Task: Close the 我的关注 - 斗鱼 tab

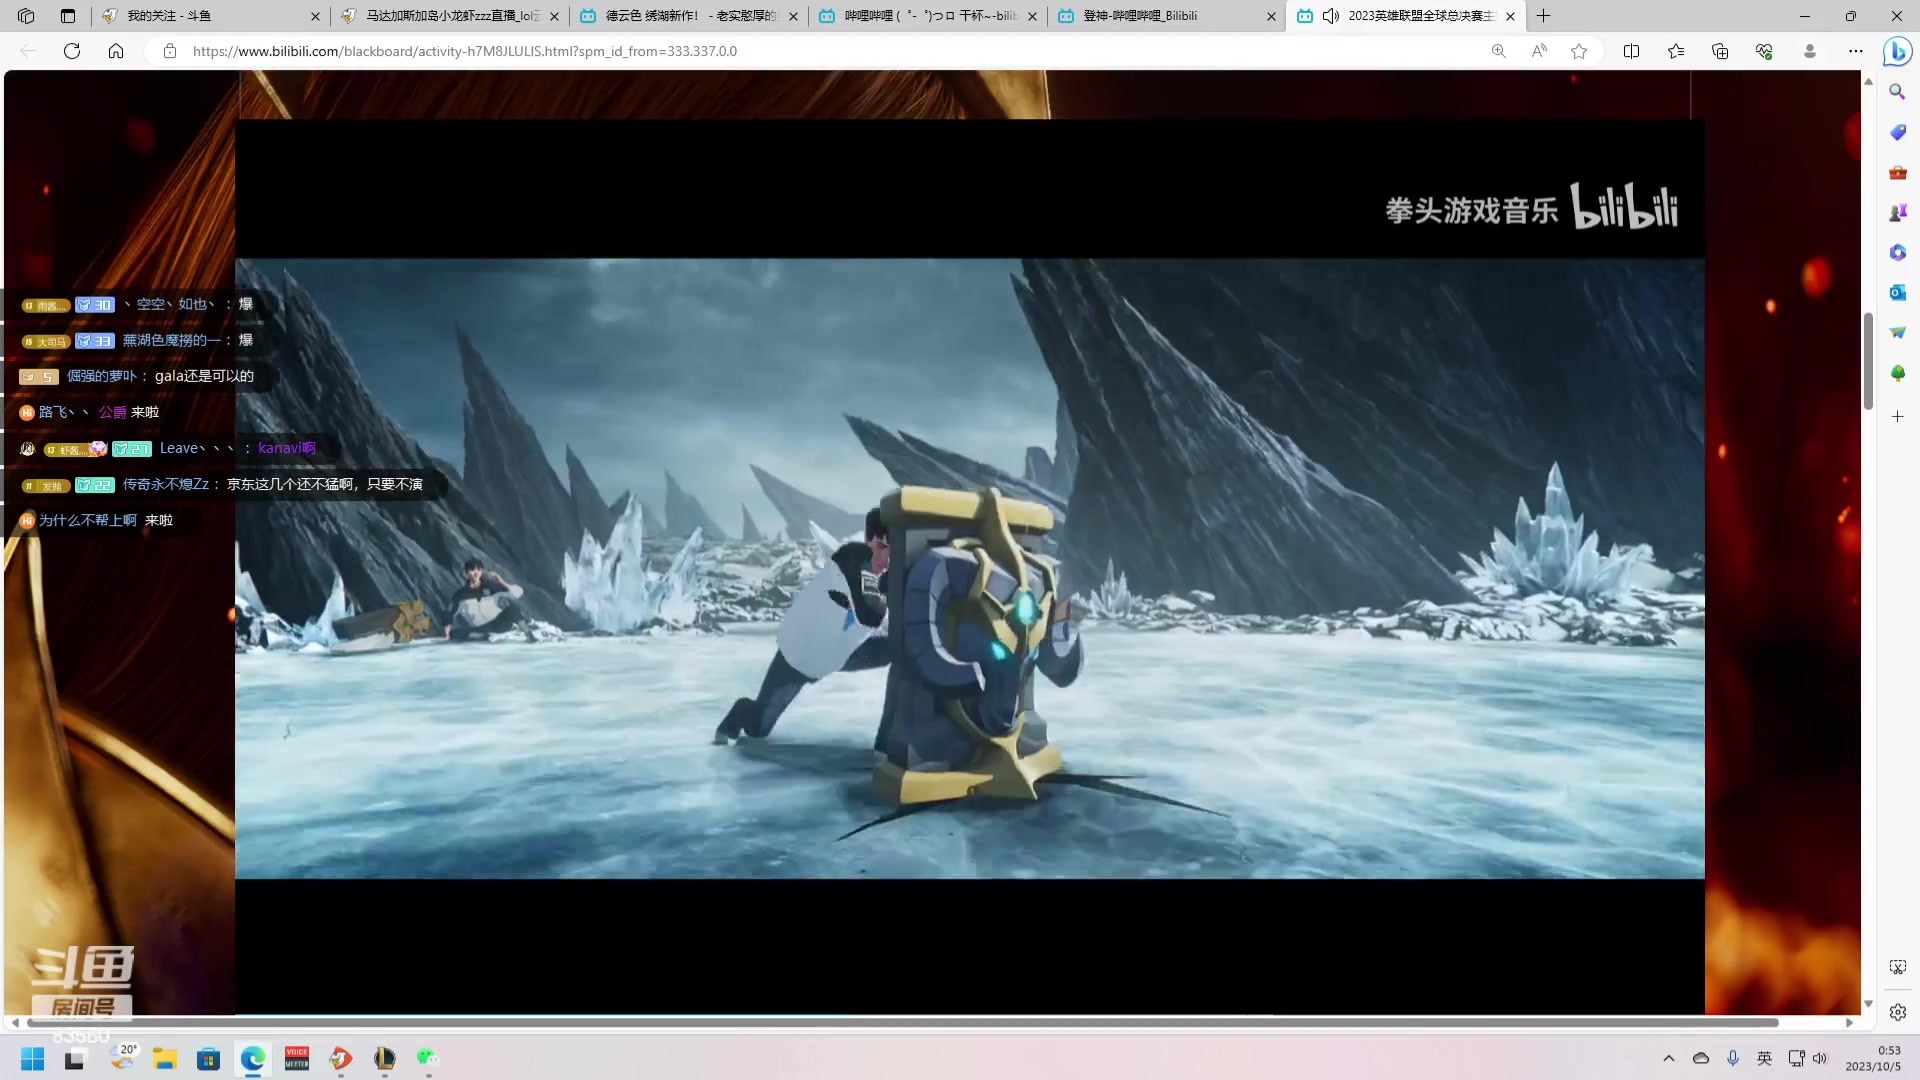Action: coord(315,16)
